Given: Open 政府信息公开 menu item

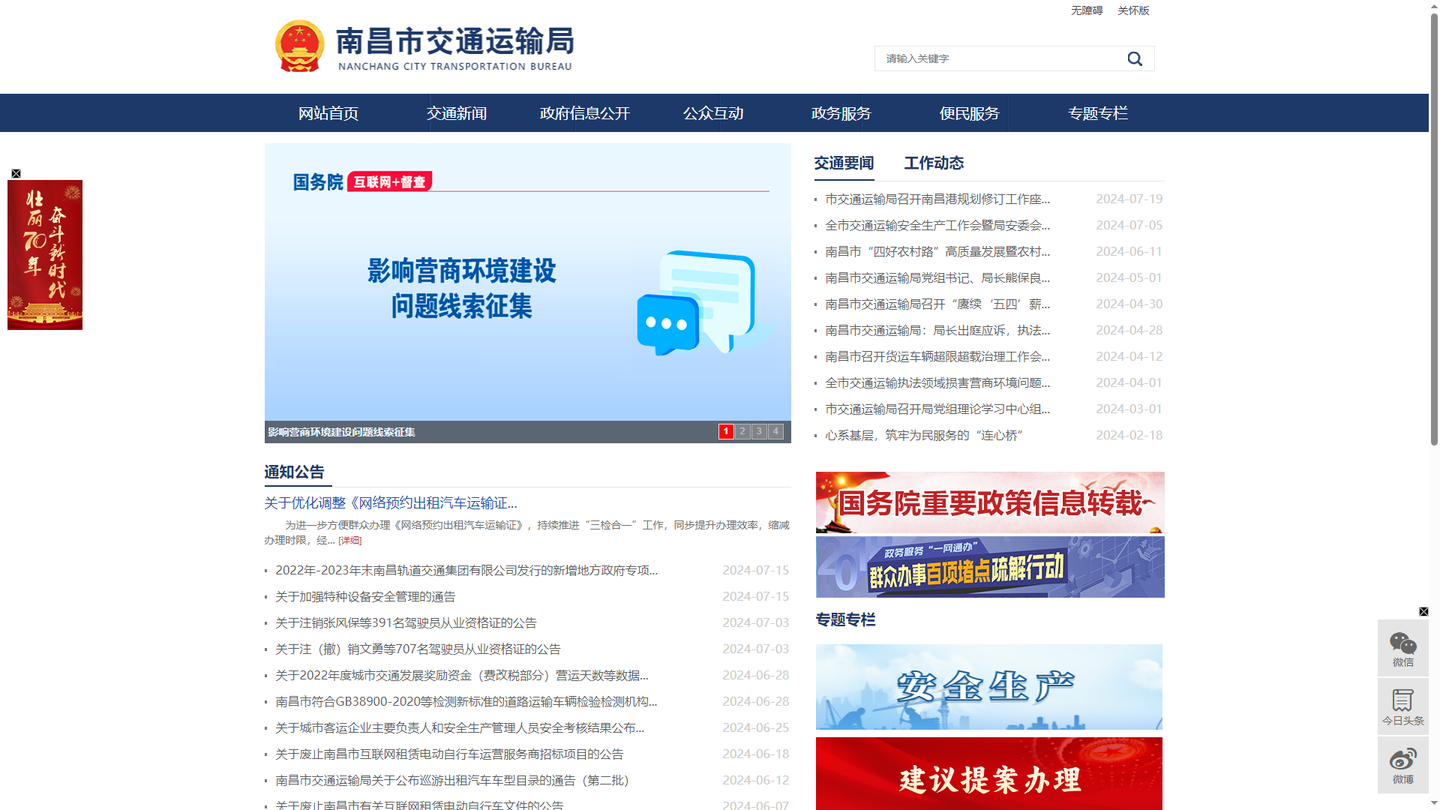Looking at the screenshot, I should tap(585, 113).
